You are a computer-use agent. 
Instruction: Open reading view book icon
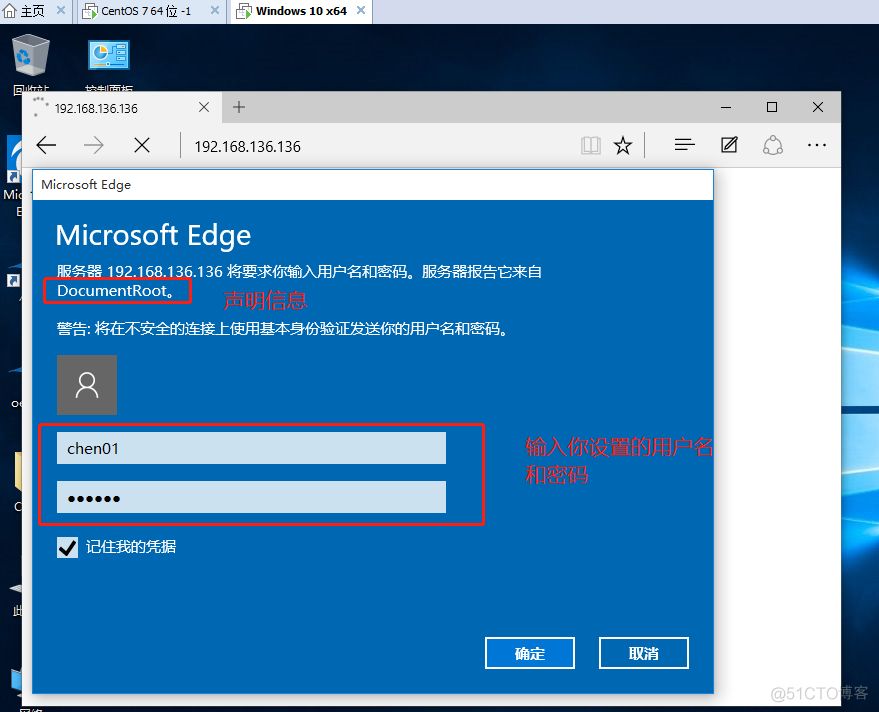(x=590, y=146)
